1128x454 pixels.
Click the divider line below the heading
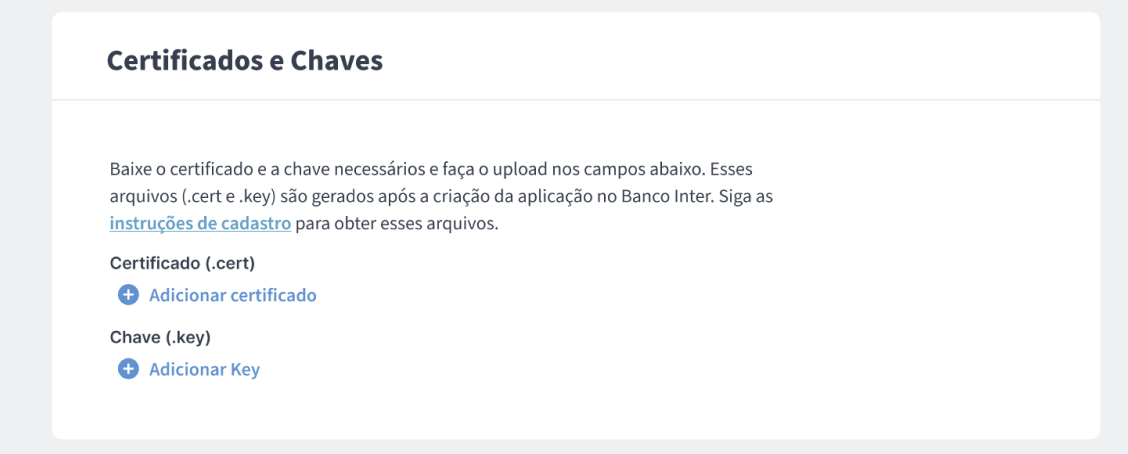576,99
